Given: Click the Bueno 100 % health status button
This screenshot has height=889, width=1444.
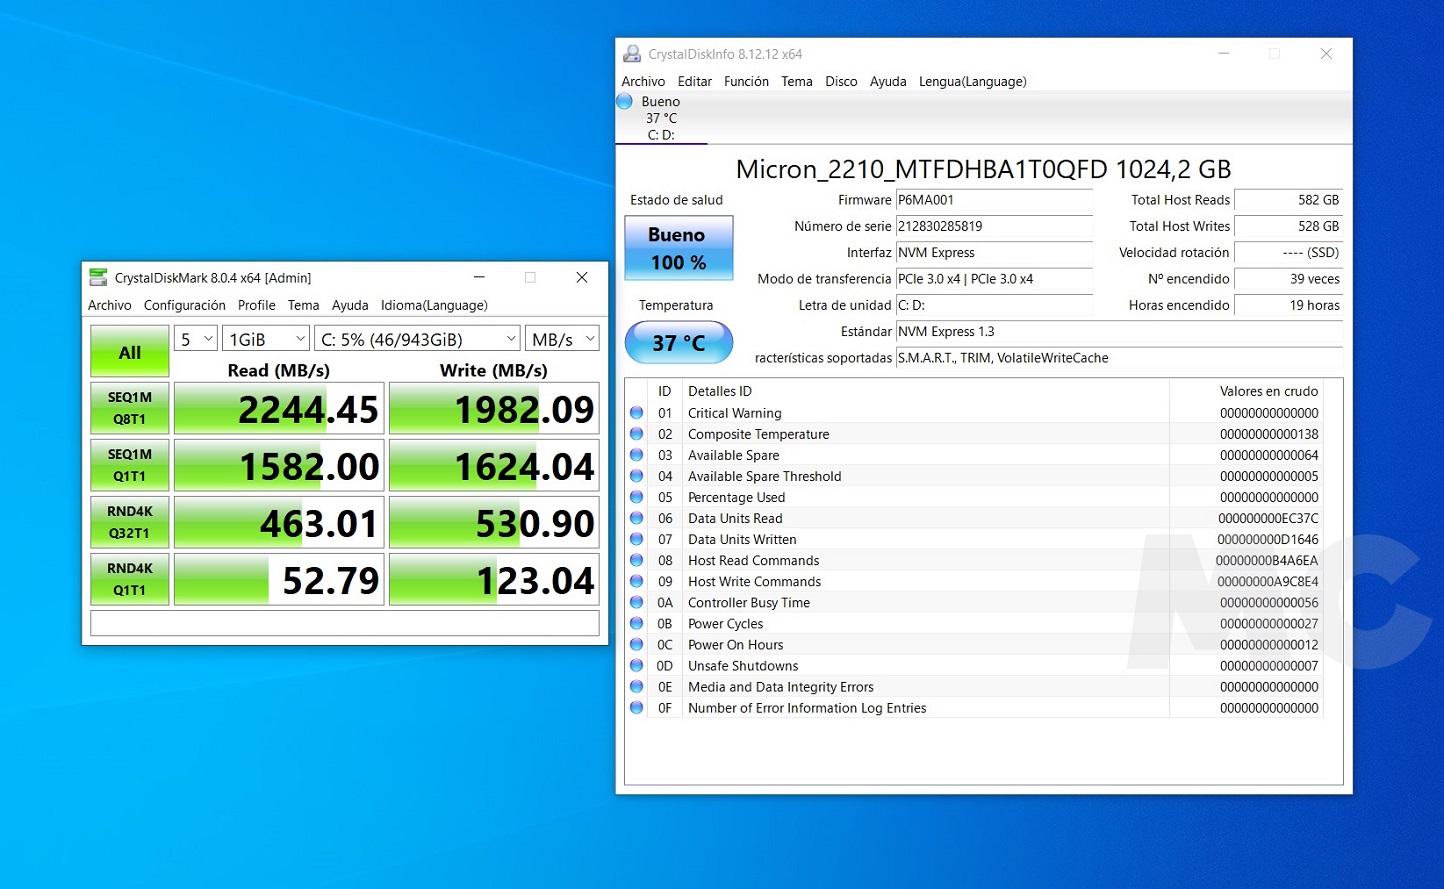Looking at the screenshot, I should tap(679, 248).
